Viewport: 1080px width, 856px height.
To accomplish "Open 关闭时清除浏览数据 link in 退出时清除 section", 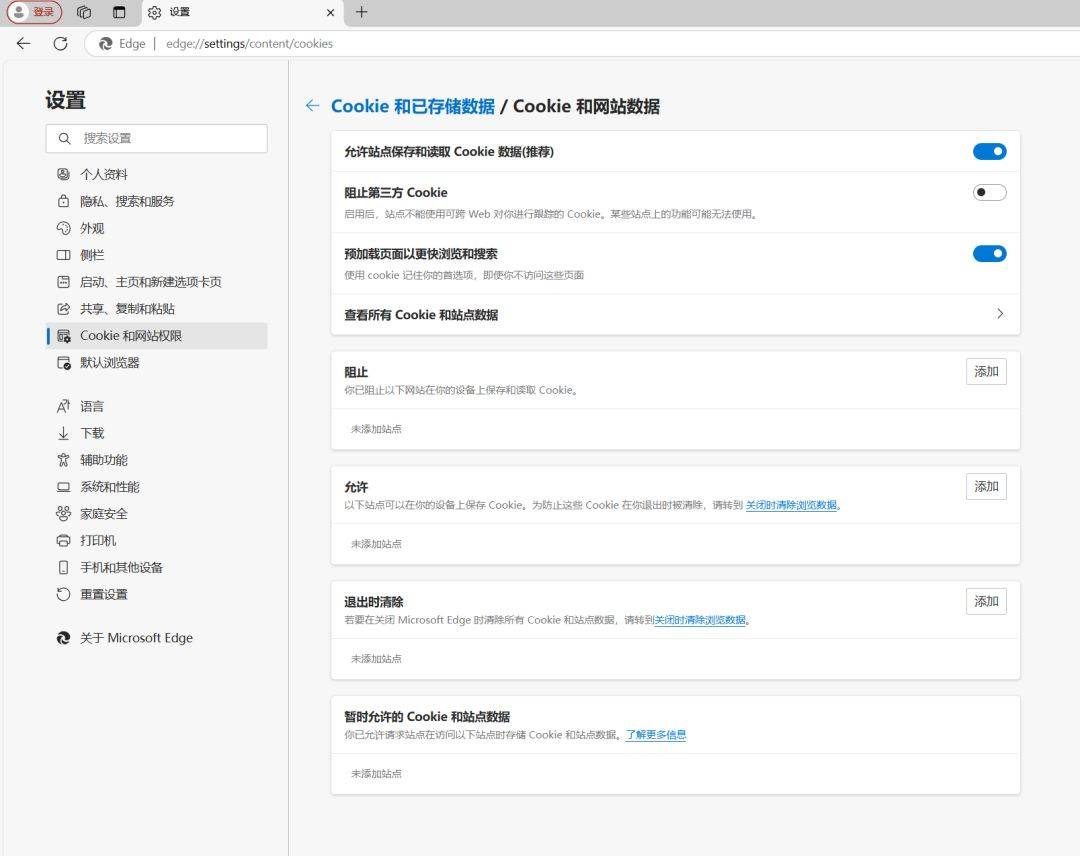I will (x=700, y=620).
